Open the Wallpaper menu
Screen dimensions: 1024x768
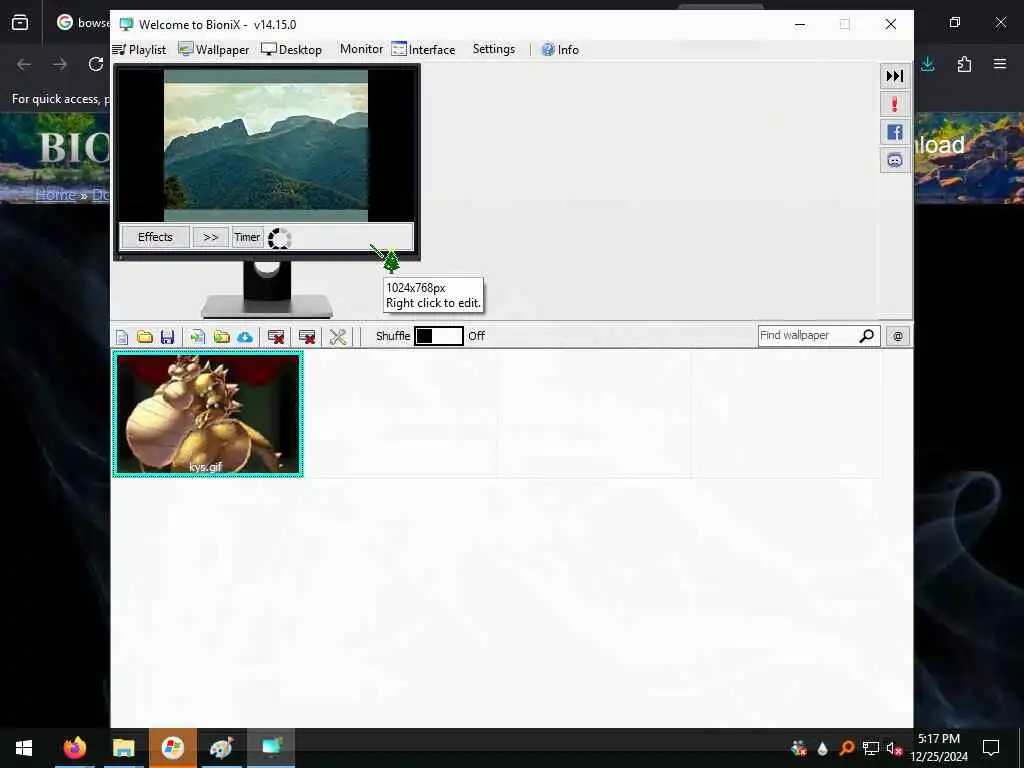(x=214, y=50)
